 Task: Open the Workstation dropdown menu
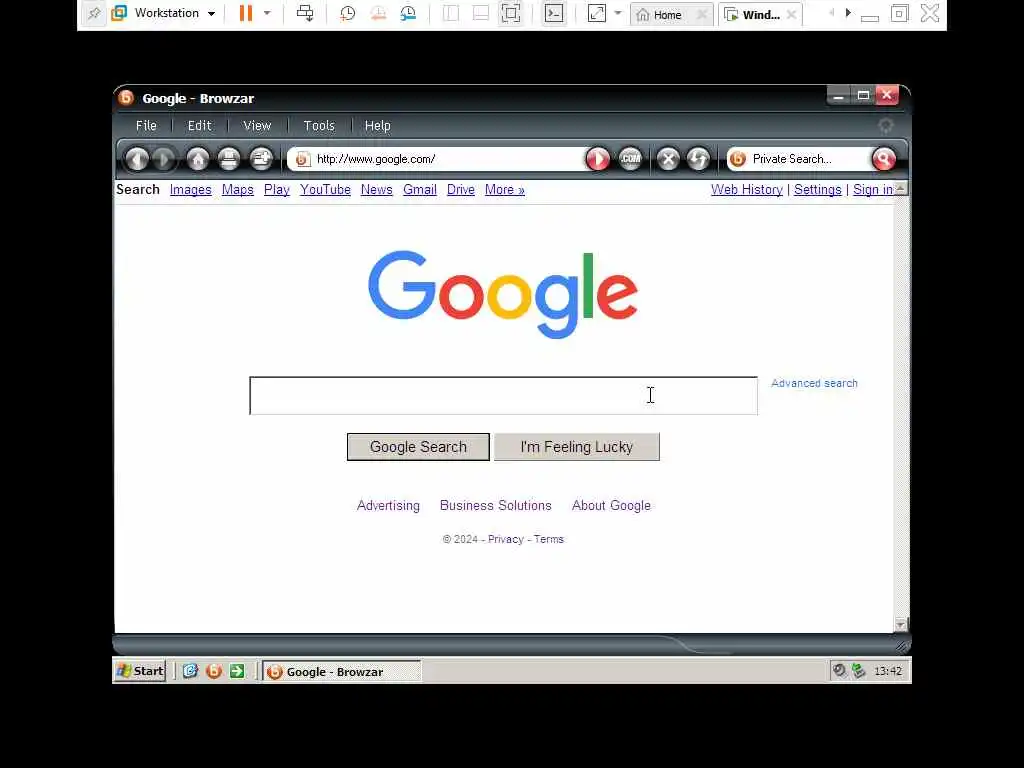pyautogui.click(x=164, y=13)
